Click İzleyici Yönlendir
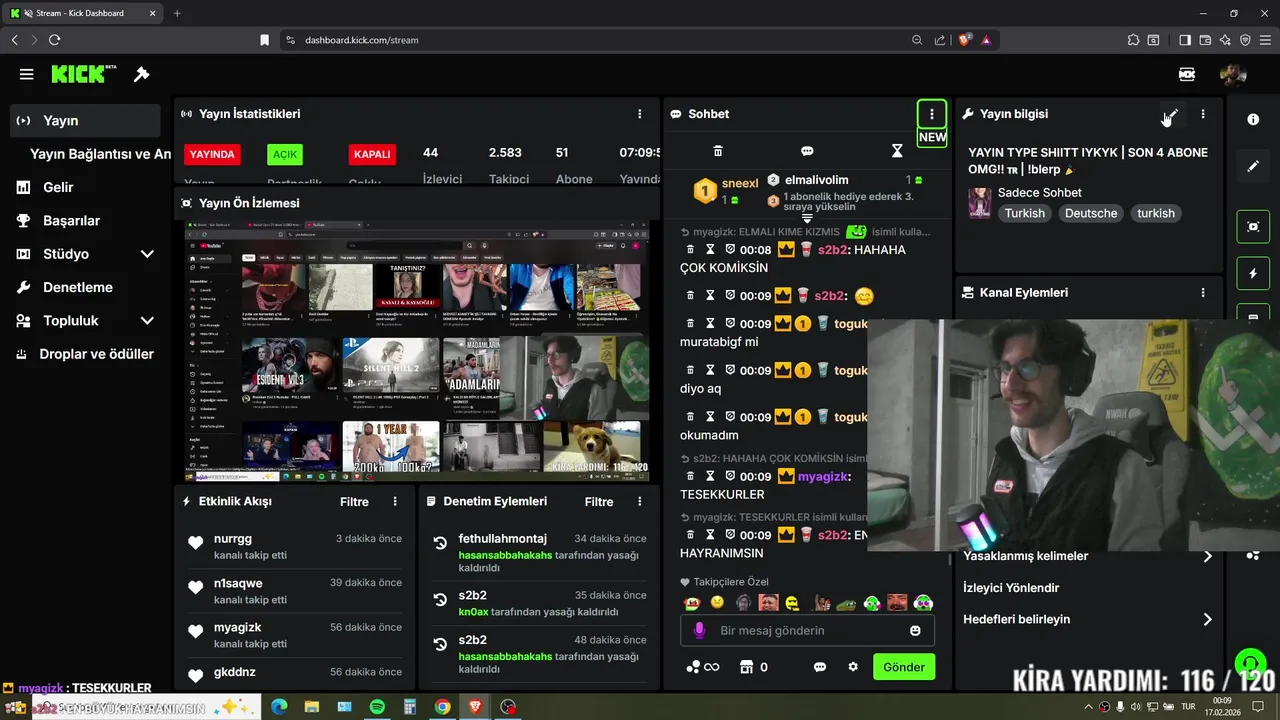The image size is (1280, 720). coord(1011,588)
